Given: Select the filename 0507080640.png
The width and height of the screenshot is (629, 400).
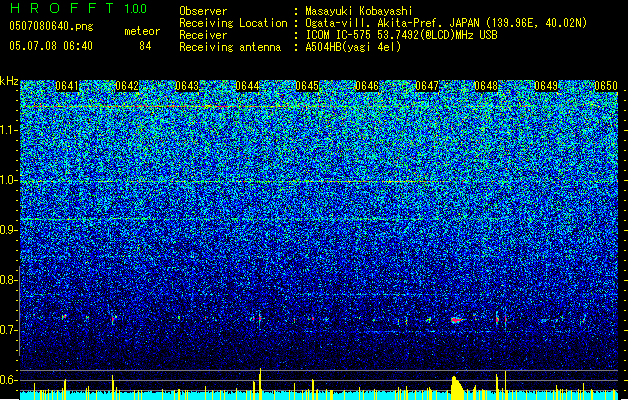Looking at the screenshot, I should pyautogui.click(x=51, y=26).
